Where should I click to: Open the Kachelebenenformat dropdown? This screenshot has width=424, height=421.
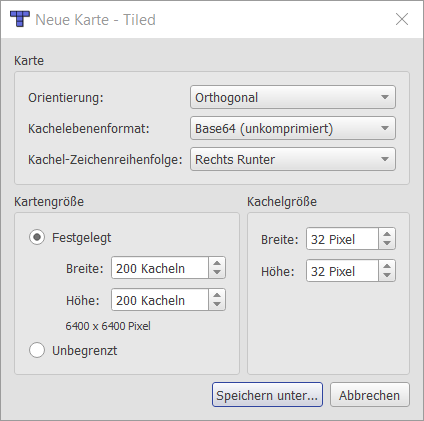click(x=293, y=128)
